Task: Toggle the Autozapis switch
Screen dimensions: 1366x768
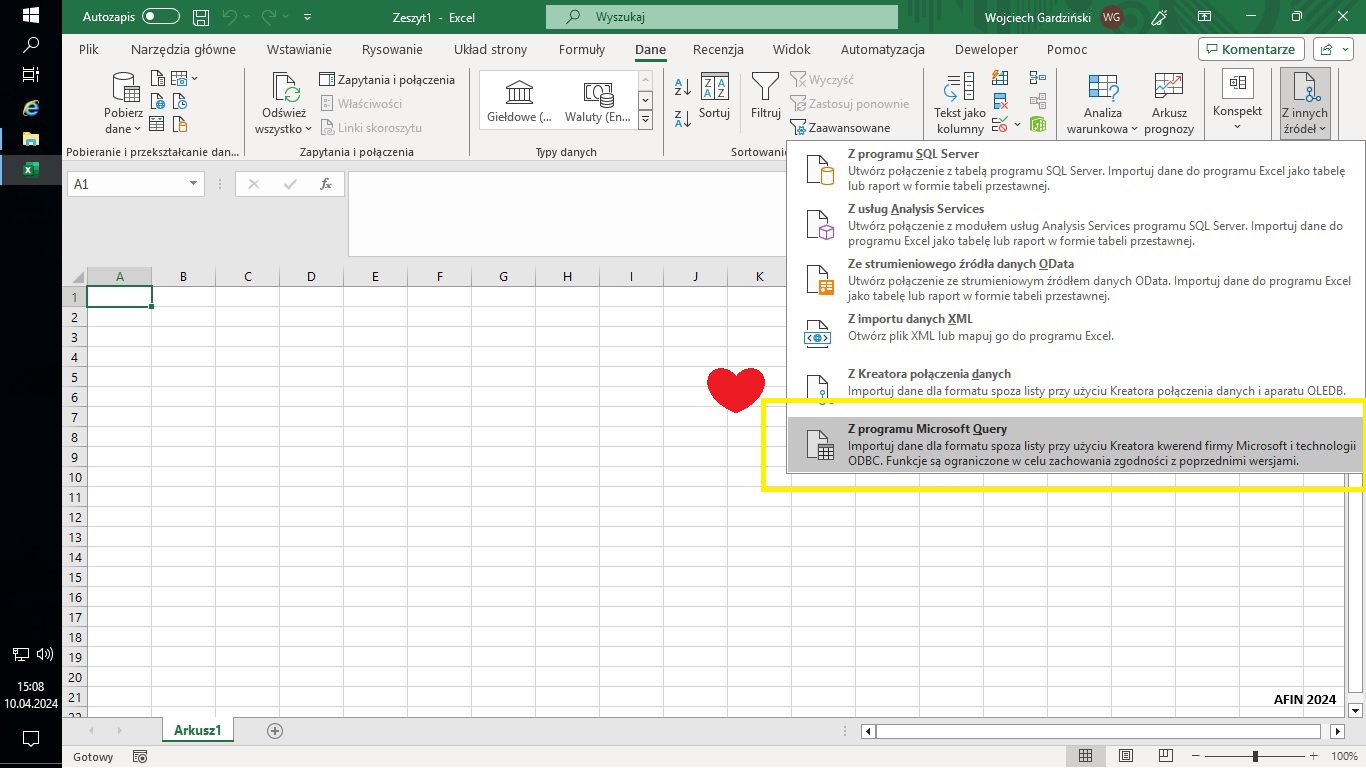Action: 161,17
